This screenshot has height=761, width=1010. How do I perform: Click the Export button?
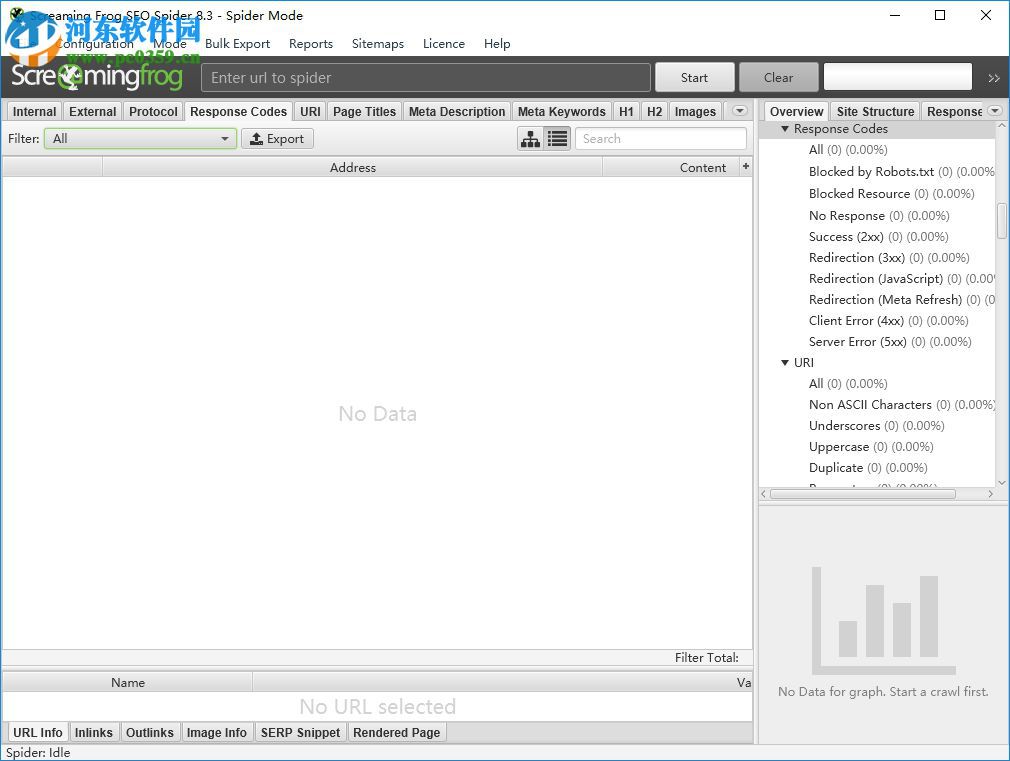tap(277, 139)
